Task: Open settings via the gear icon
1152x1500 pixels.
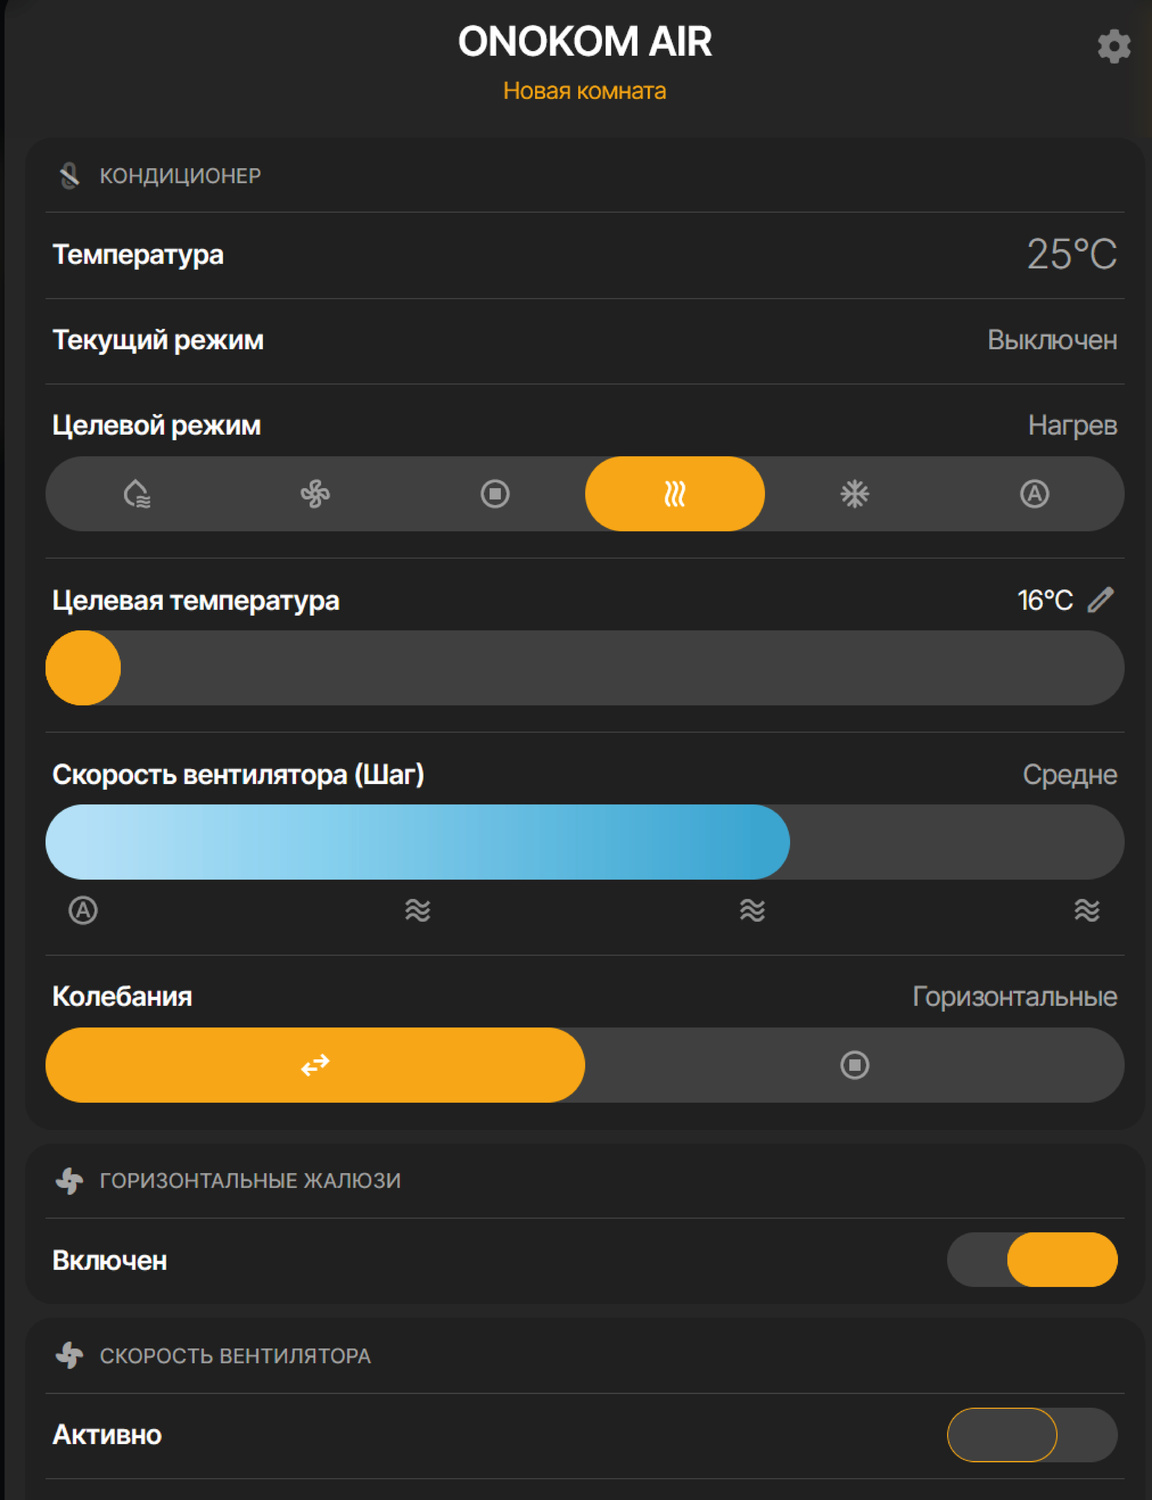Action: [1113, 46]
